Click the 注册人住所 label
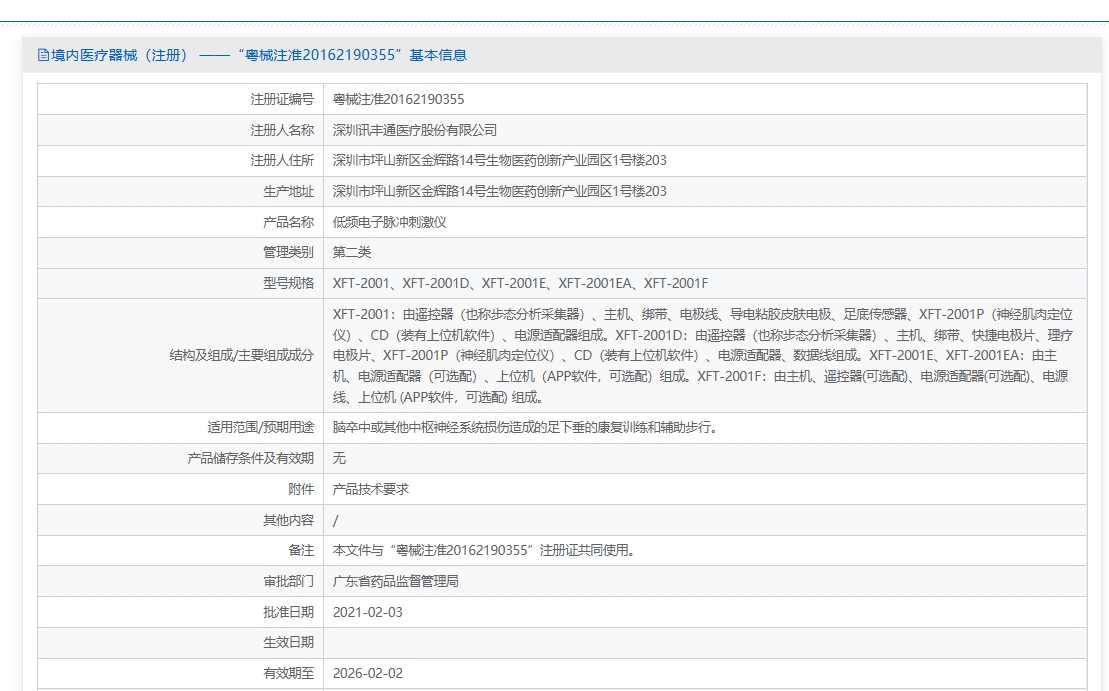 [x=281, y=161]
